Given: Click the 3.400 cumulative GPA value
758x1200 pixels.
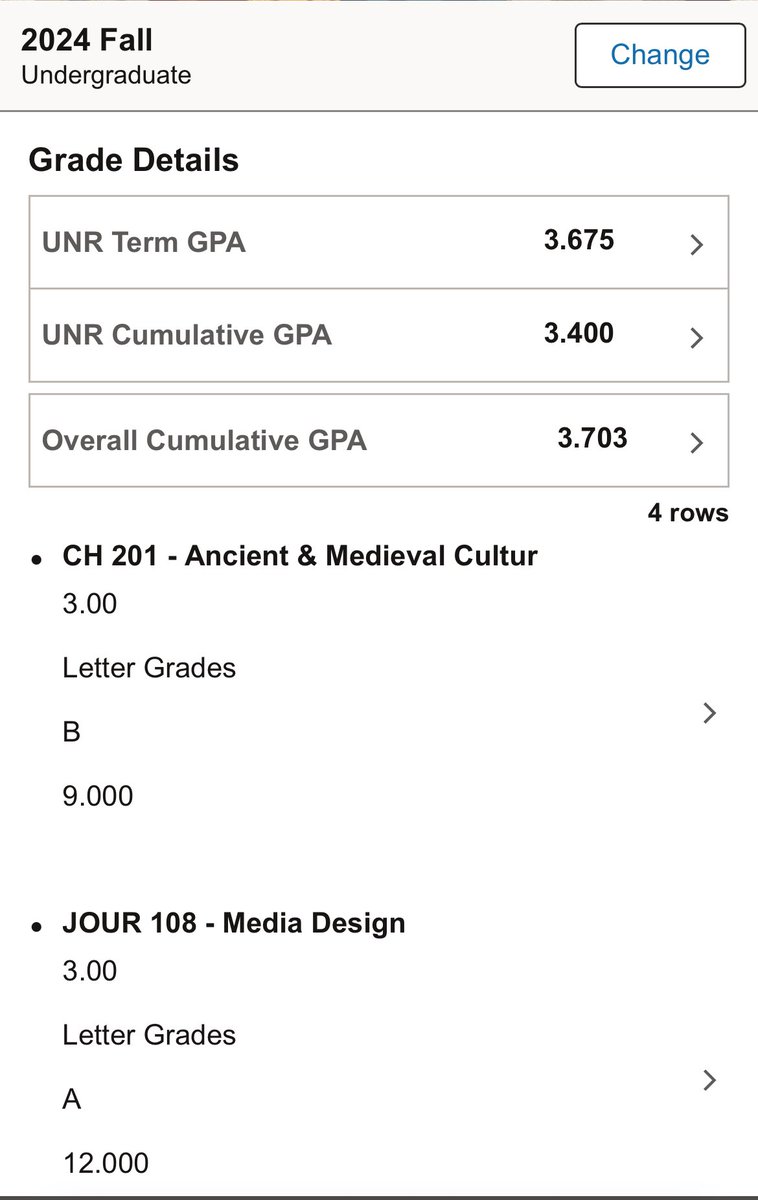Looking at the screenshot, I should [579, 334].
